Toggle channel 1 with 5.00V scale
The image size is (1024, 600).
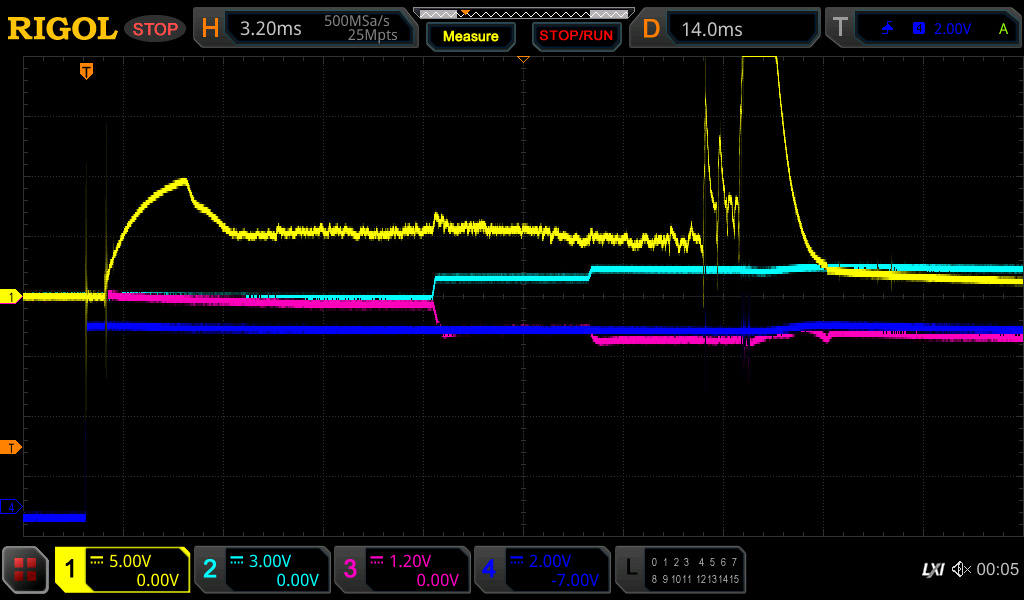pos(123,570)
